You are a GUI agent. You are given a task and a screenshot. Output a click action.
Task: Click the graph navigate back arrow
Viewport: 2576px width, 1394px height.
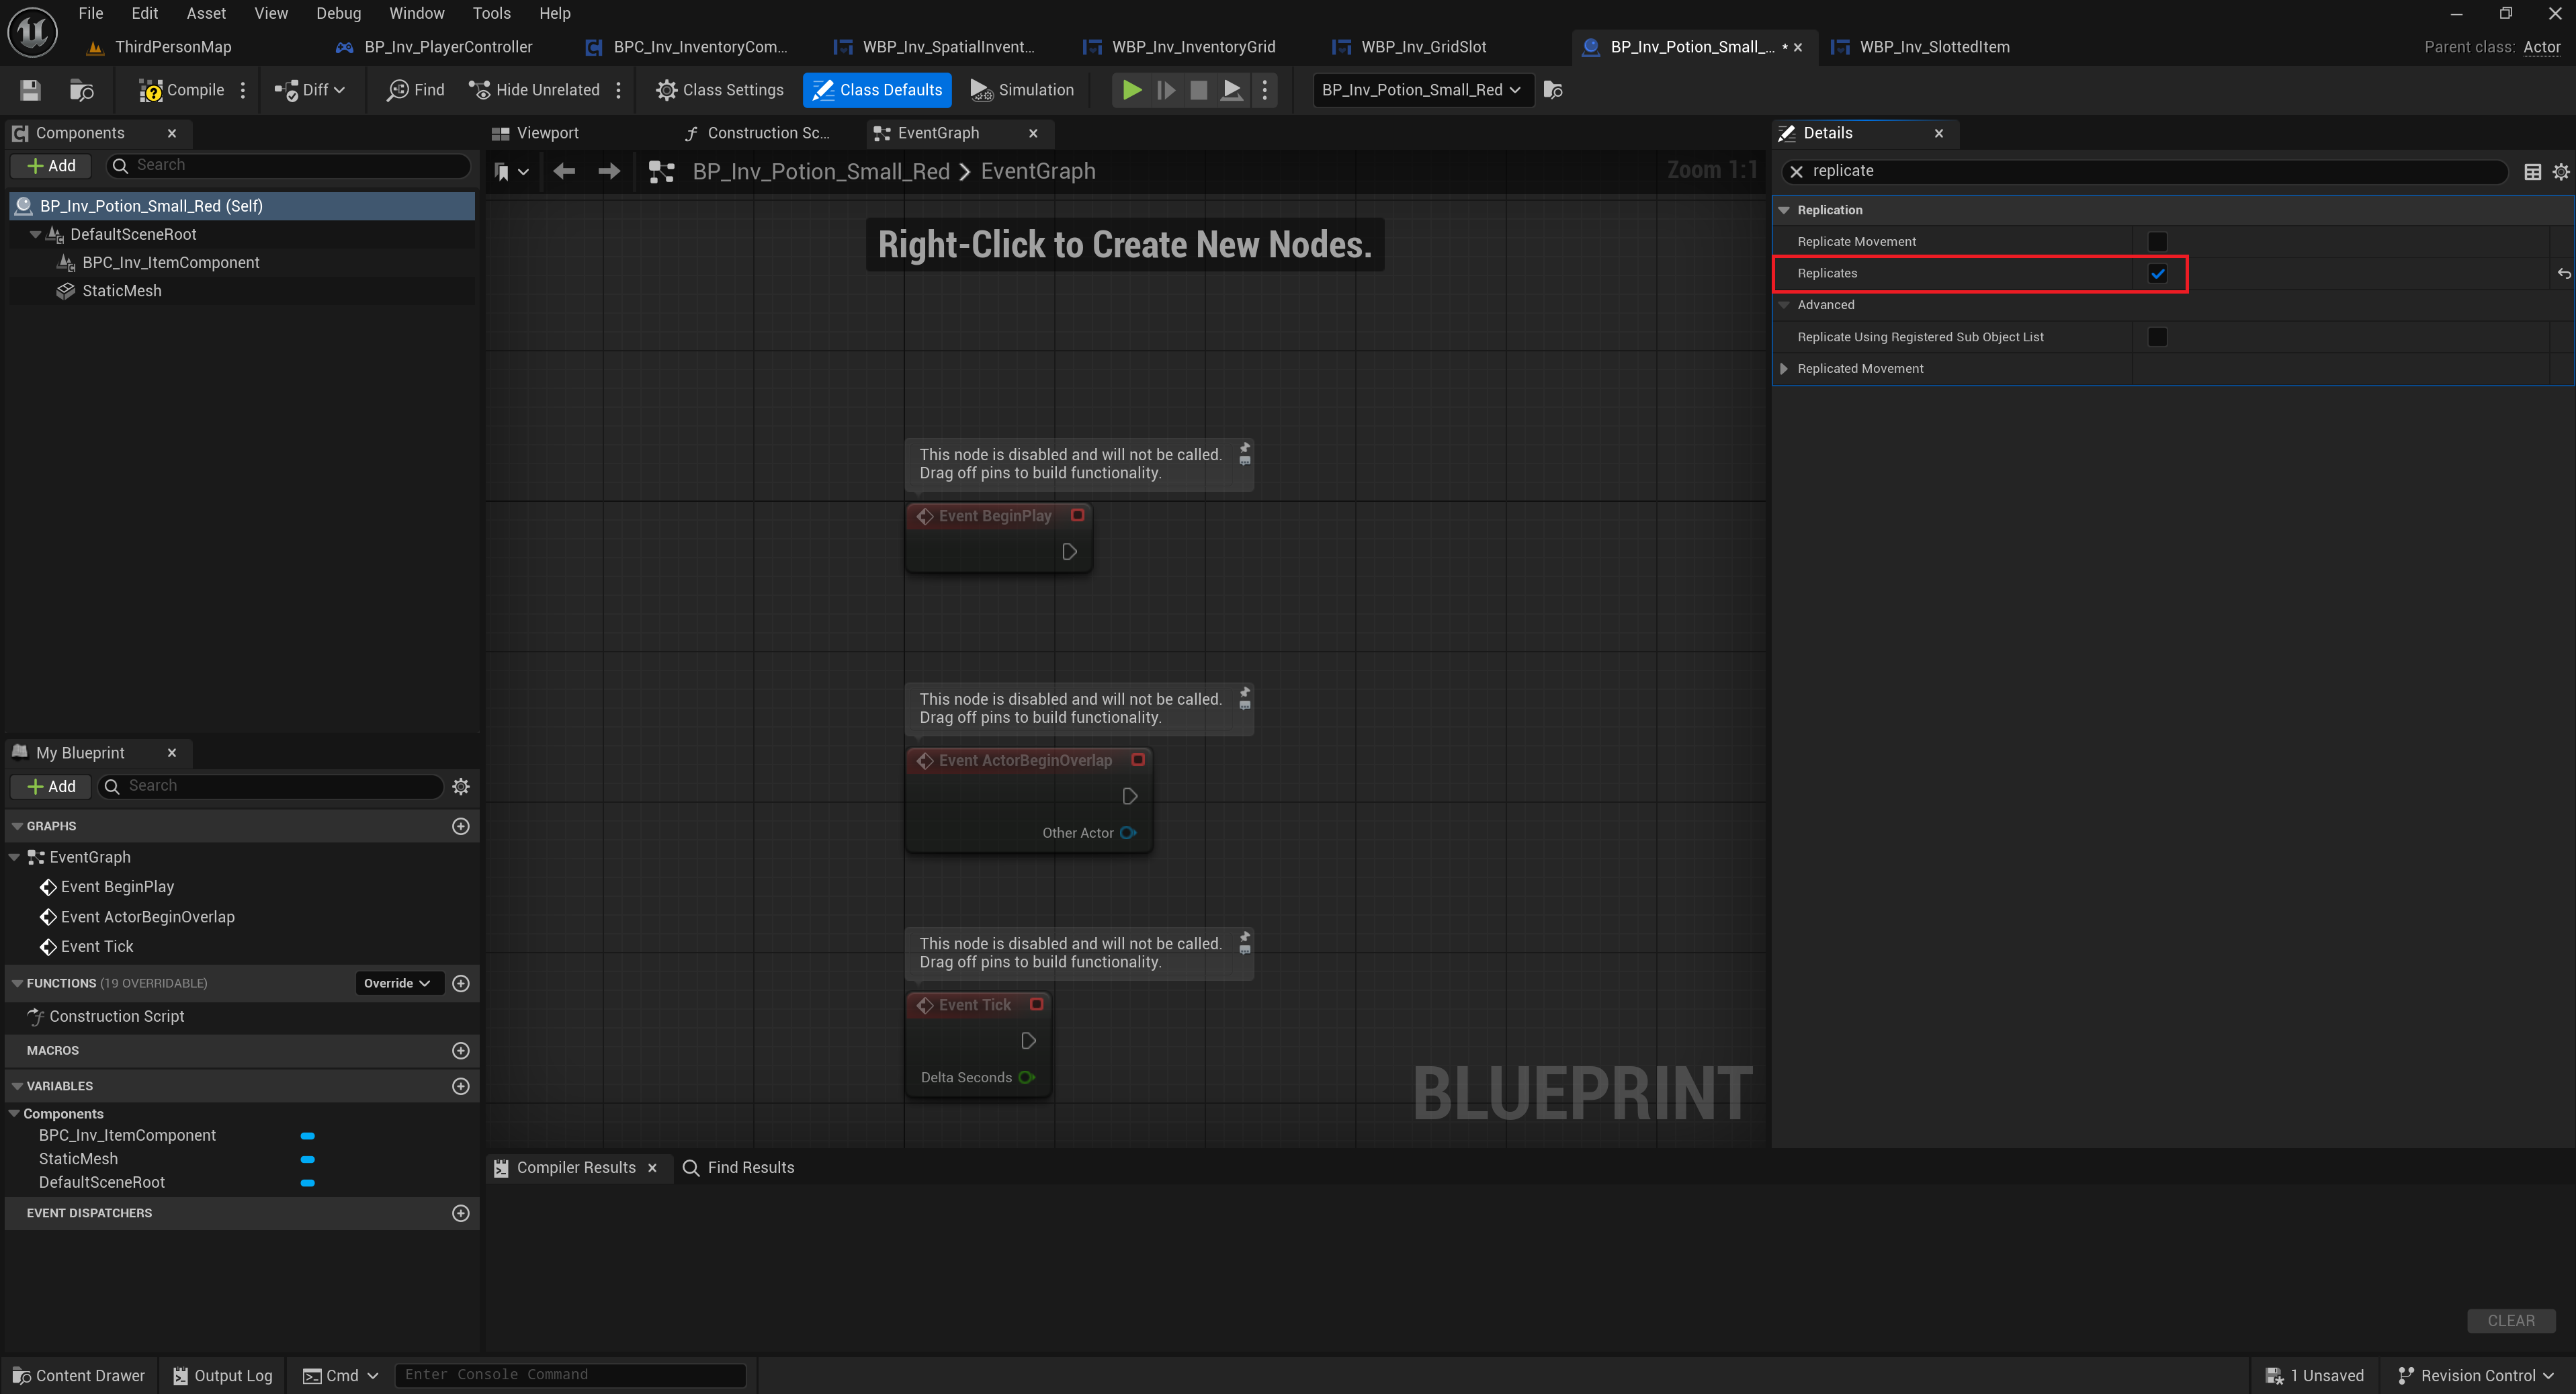tap(564, 172)
